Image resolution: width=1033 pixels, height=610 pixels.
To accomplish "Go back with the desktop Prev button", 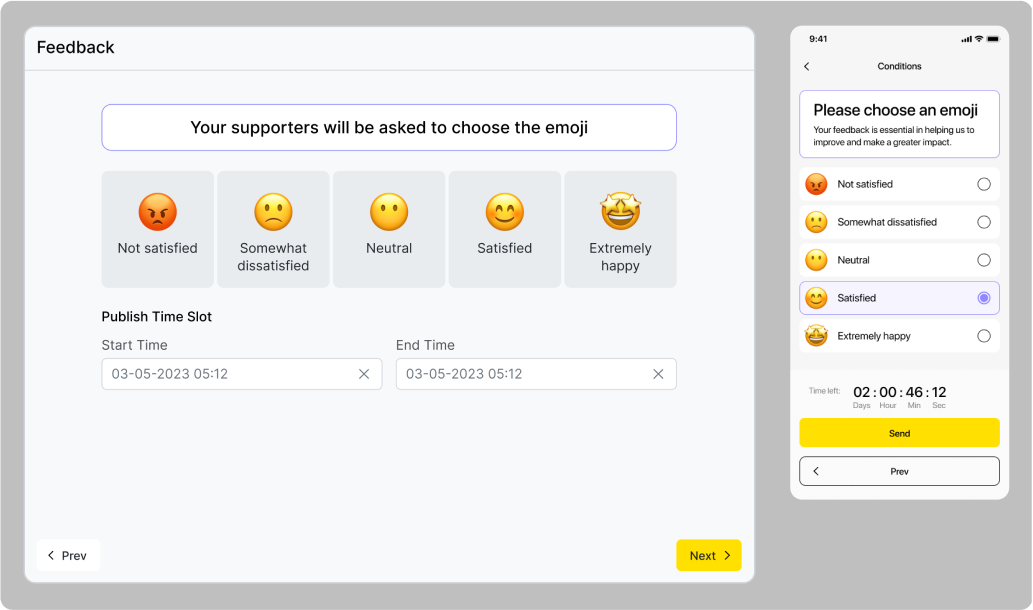I will (68, 555).
